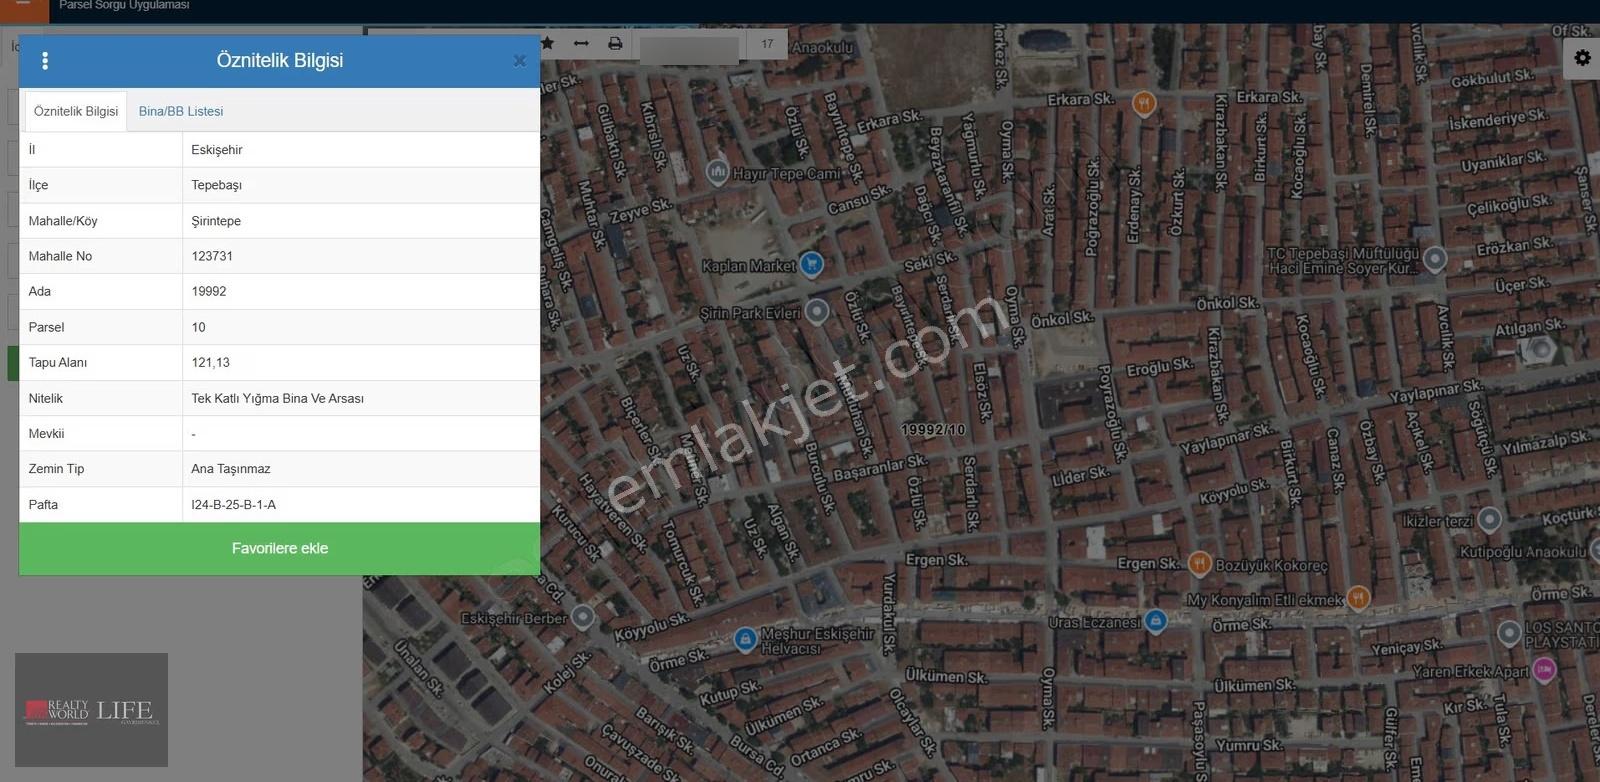Click the Uras Eczanesi pharmacy marker
1600x782 pixels.
[x=1156, y=621]
